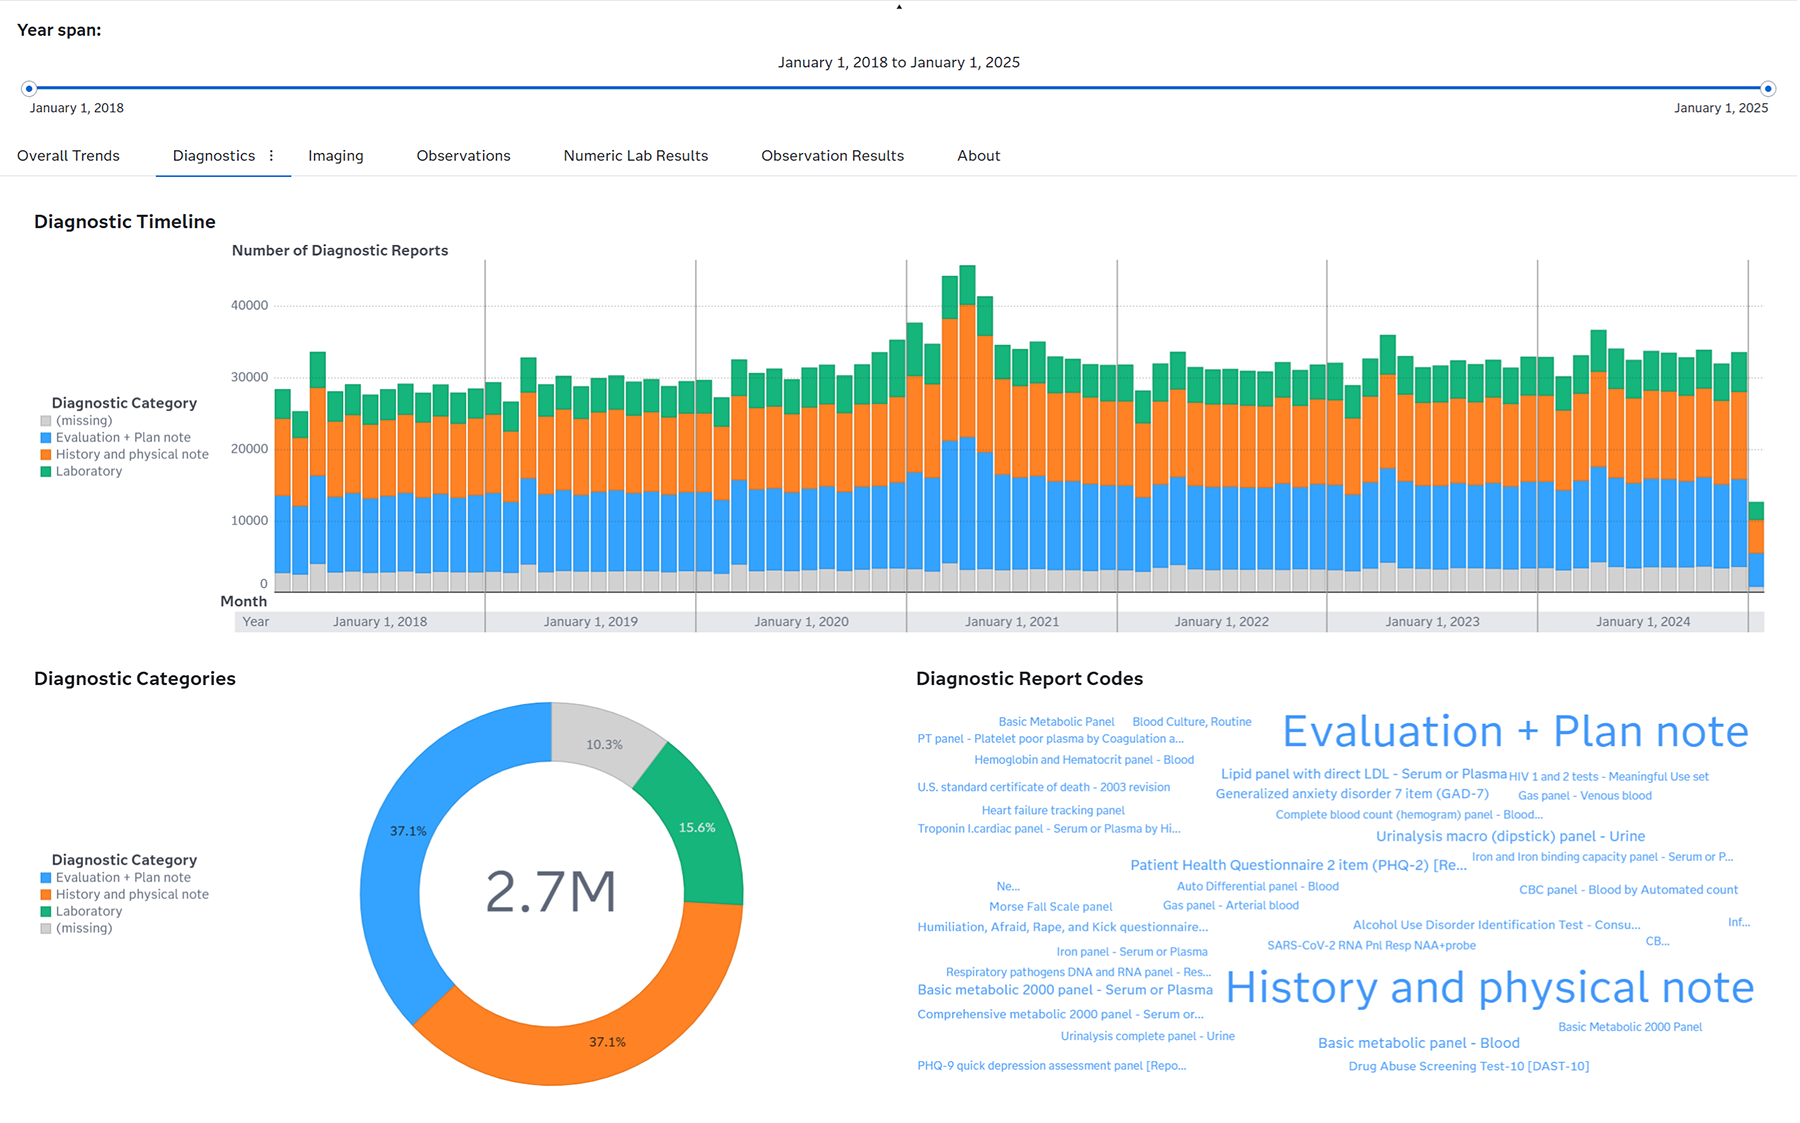Select the left year-span slider handle
This screenshot has width=1800, height=1123.
point(29,88)
